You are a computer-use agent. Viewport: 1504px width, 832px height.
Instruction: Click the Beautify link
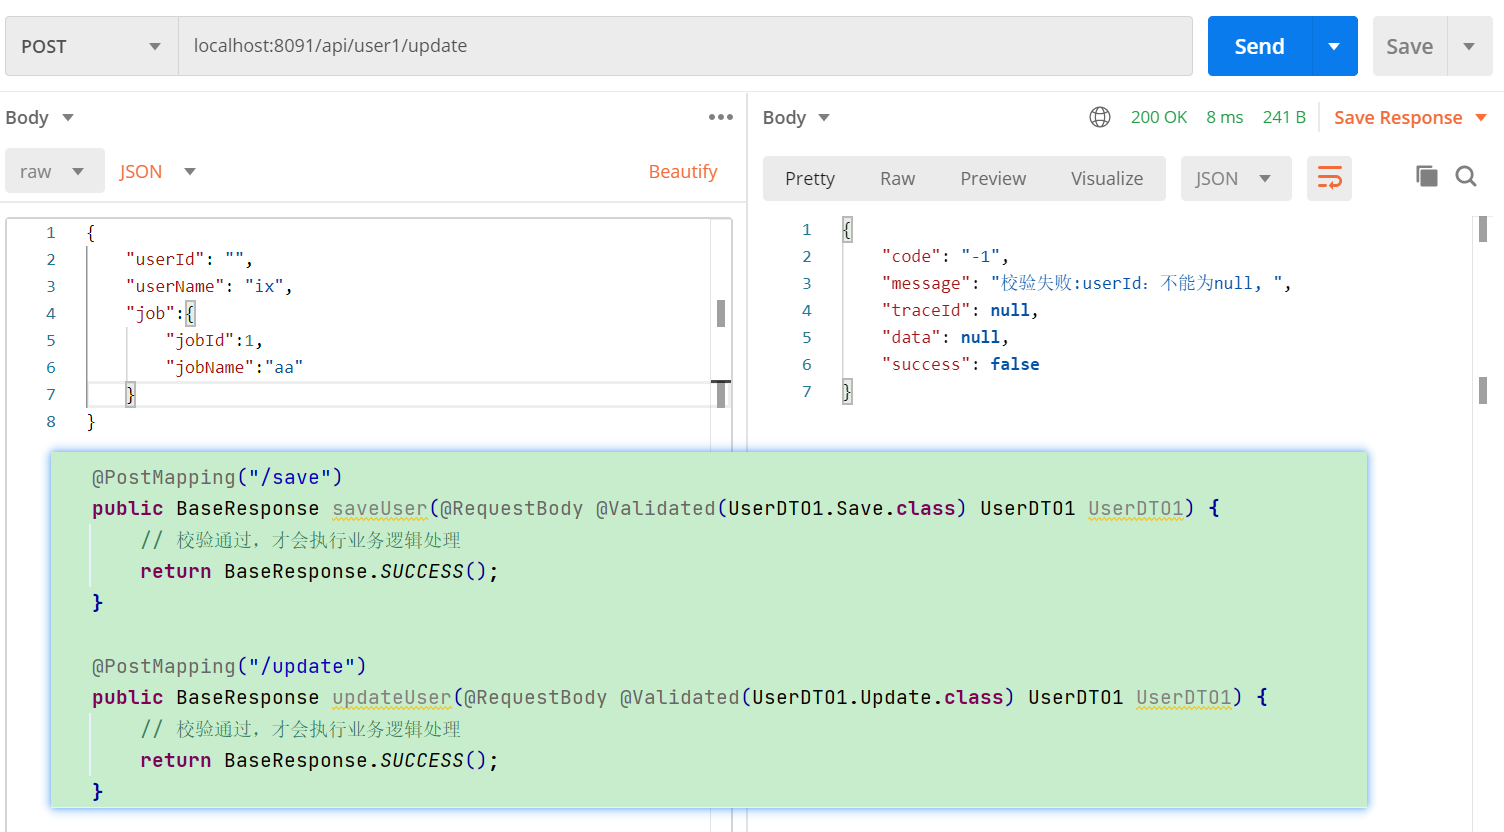[x=683, y=171]
